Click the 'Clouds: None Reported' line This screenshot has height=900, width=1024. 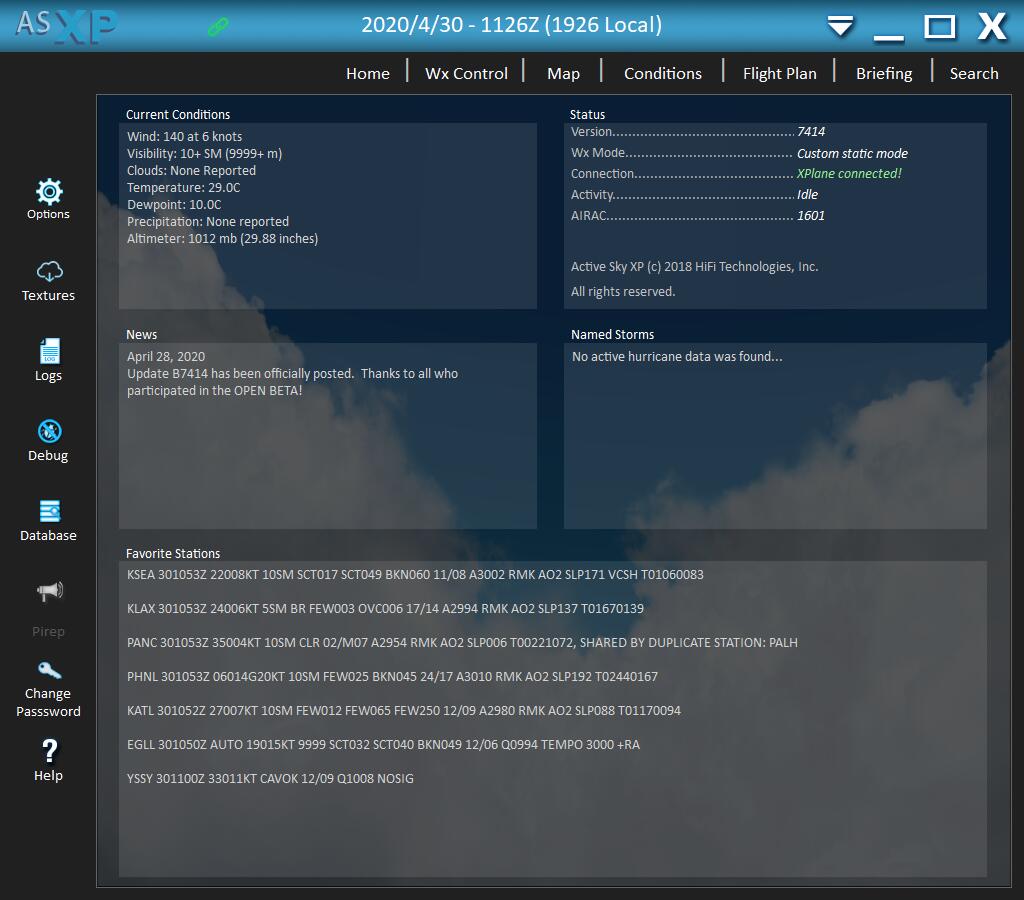(191, 170)
